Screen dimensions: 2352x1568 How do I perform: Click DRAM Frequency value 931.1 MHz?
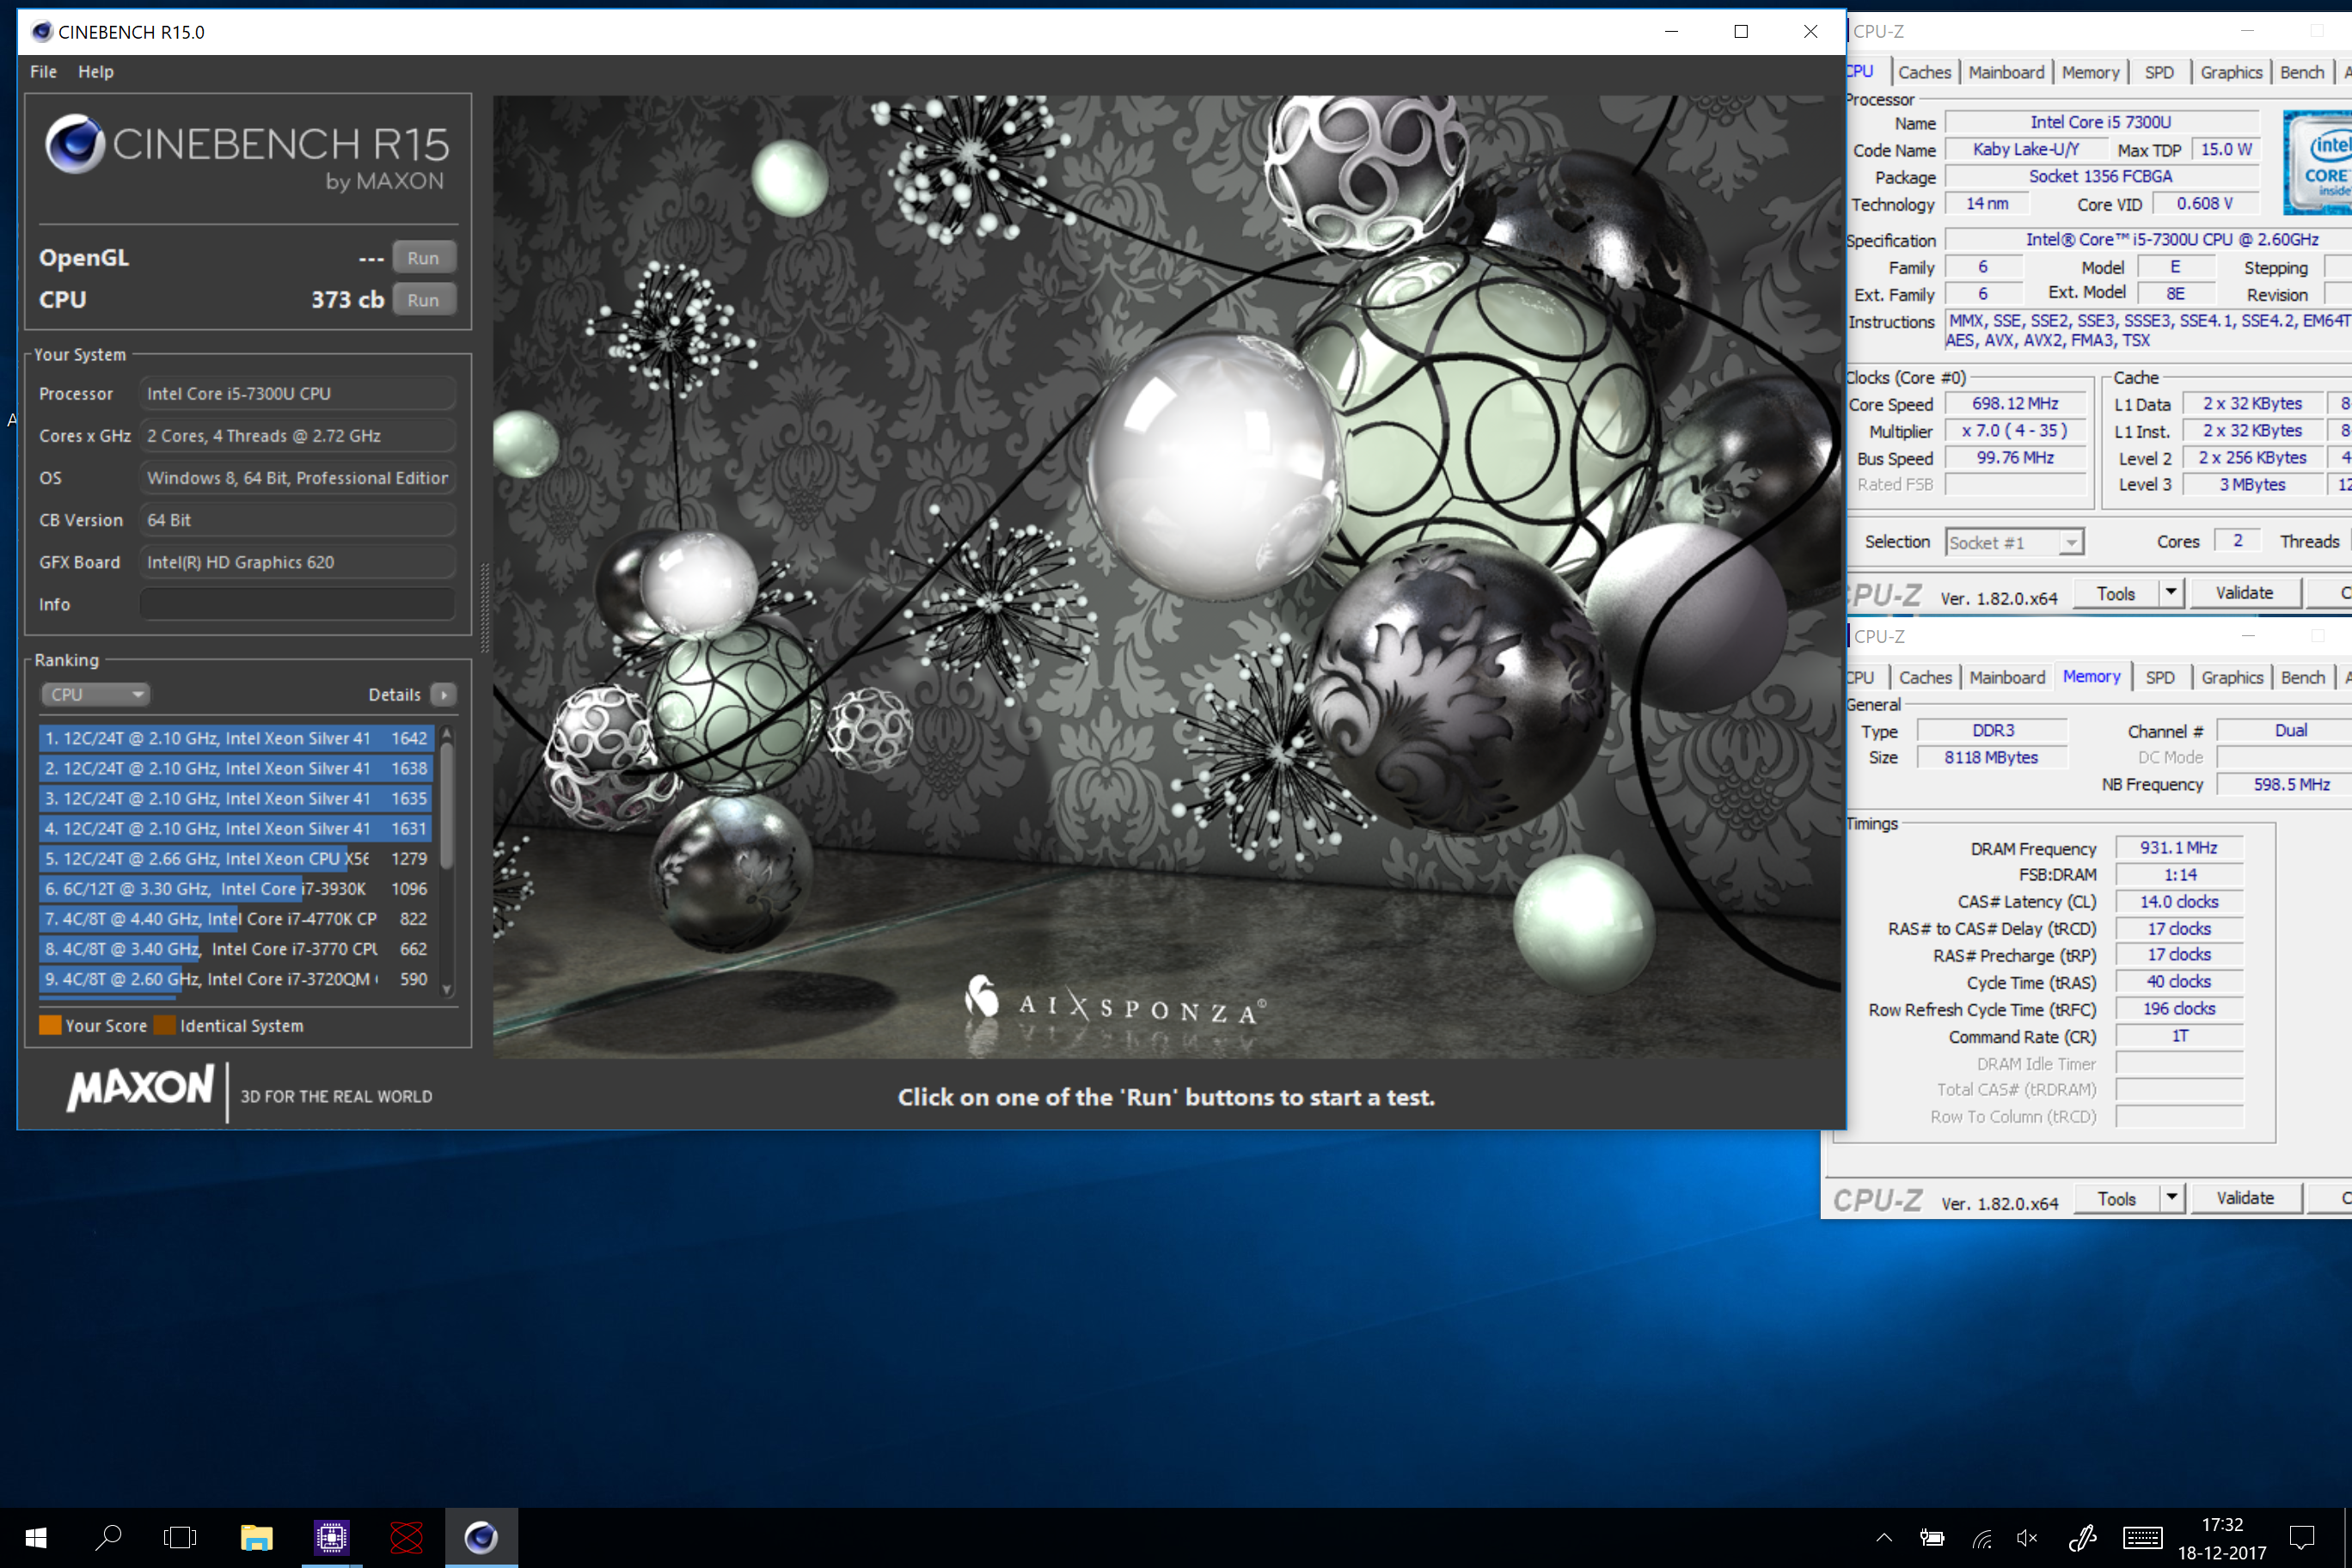[2178, 847]
